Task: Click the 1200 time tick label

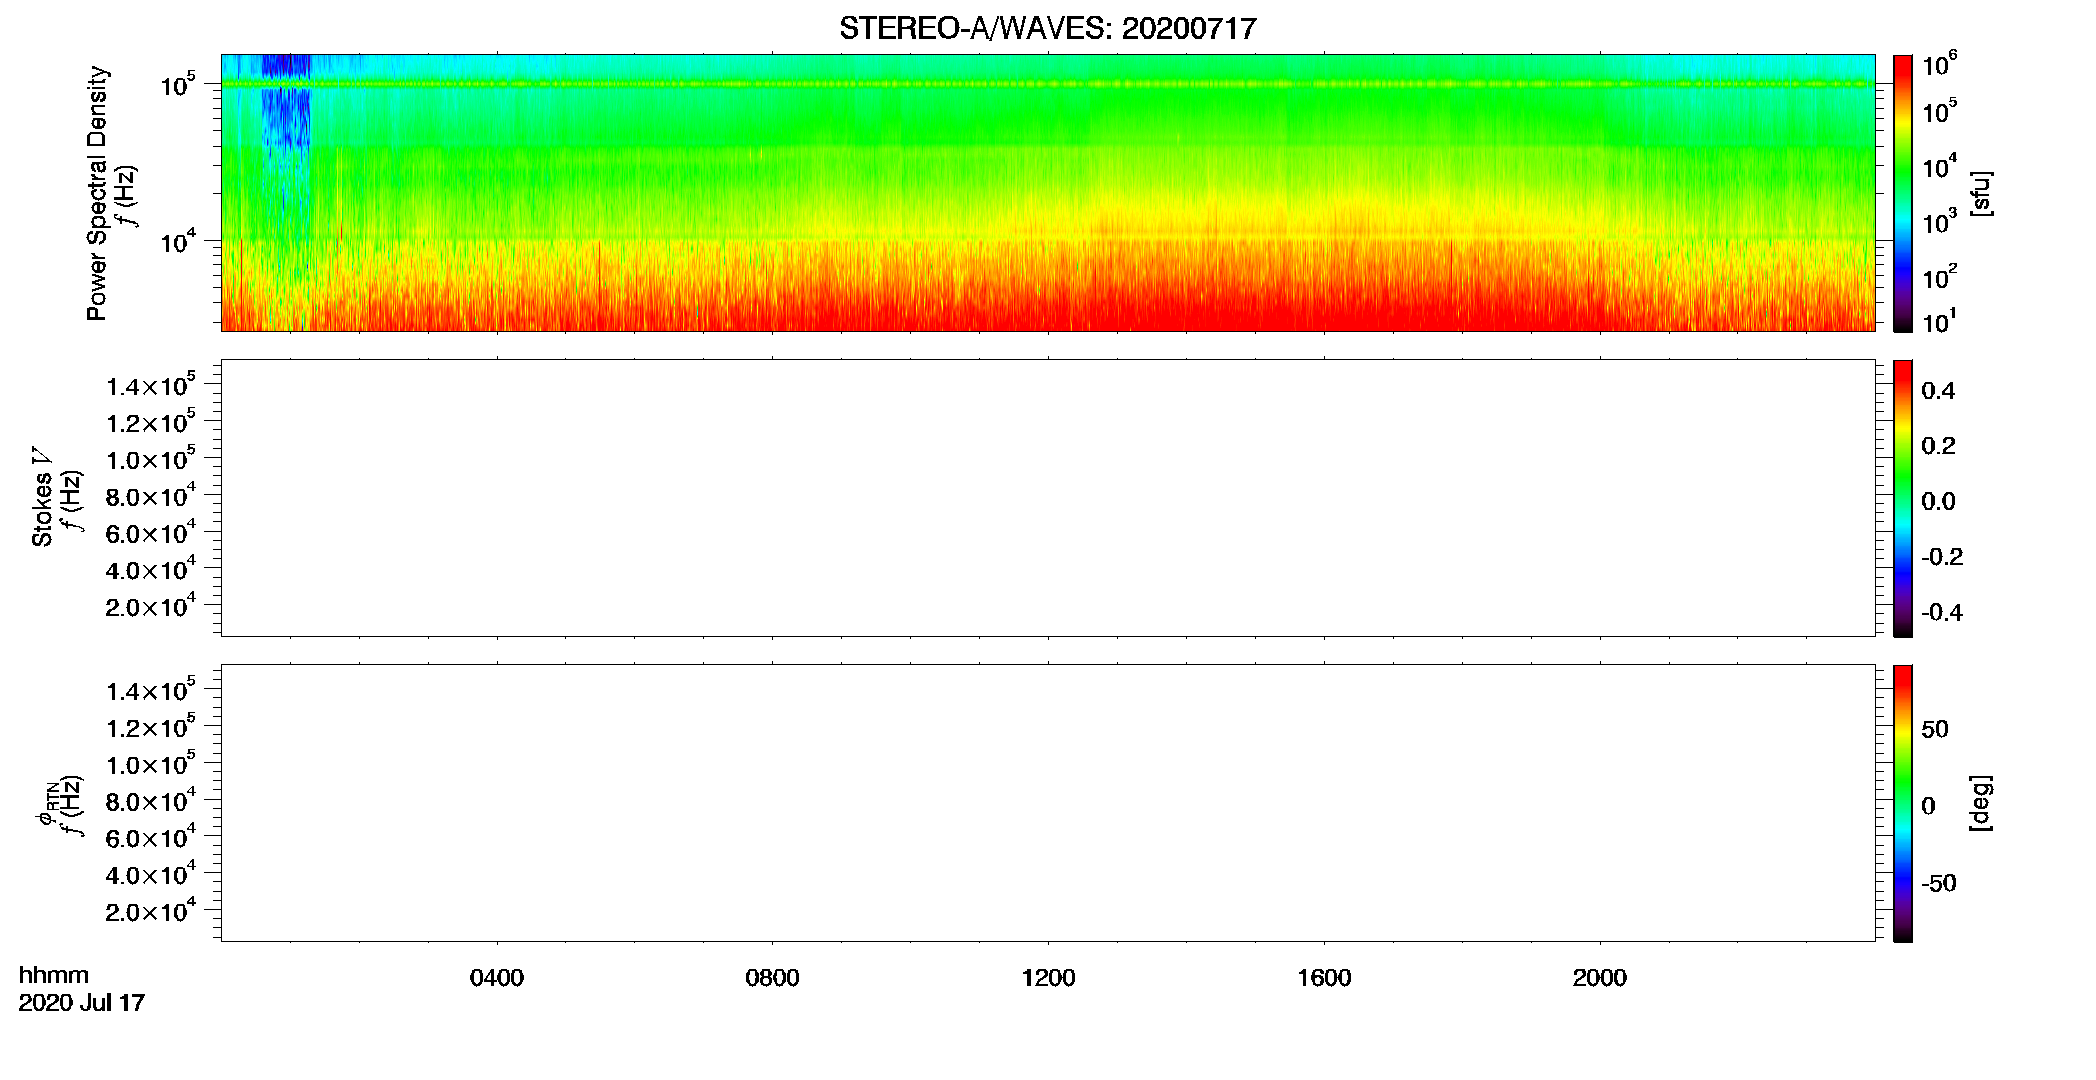Action: 1048,978
